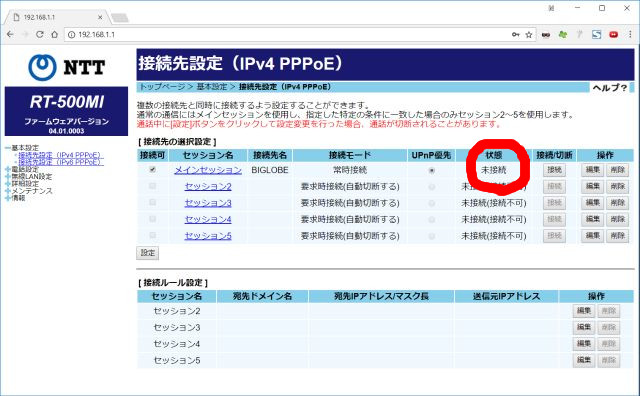Screen dimensions: 640x396
Task: Click the browser forward arrow
Action: (x=25, y=35)
